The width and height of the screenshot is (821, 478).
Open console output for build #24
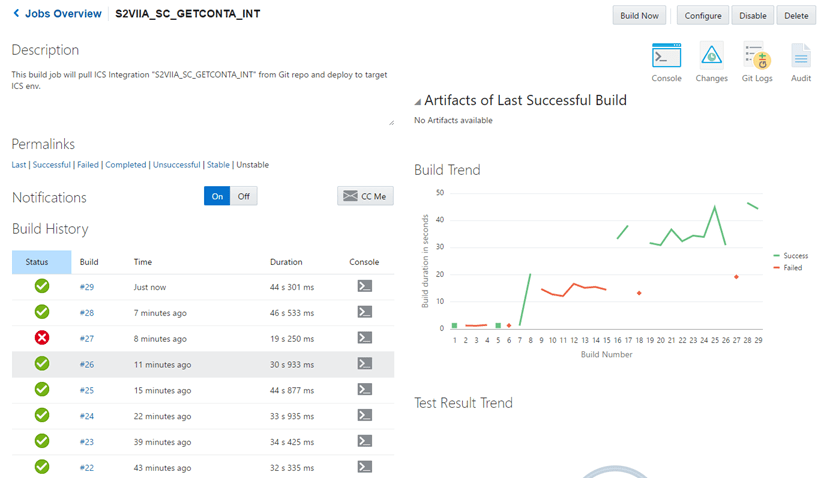365,415
